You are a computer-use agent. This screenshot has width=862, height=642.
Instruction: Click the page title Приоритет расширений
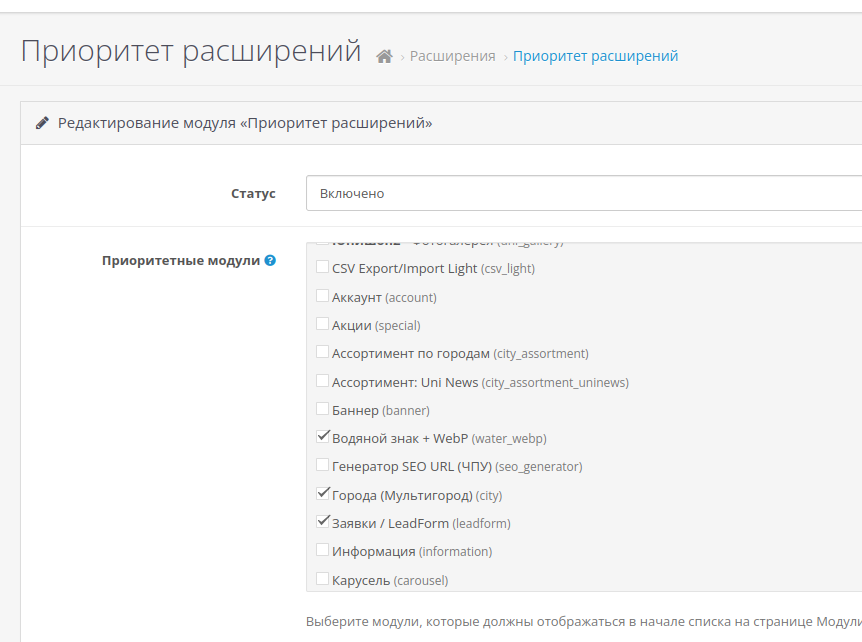click(x=191, y=52)
